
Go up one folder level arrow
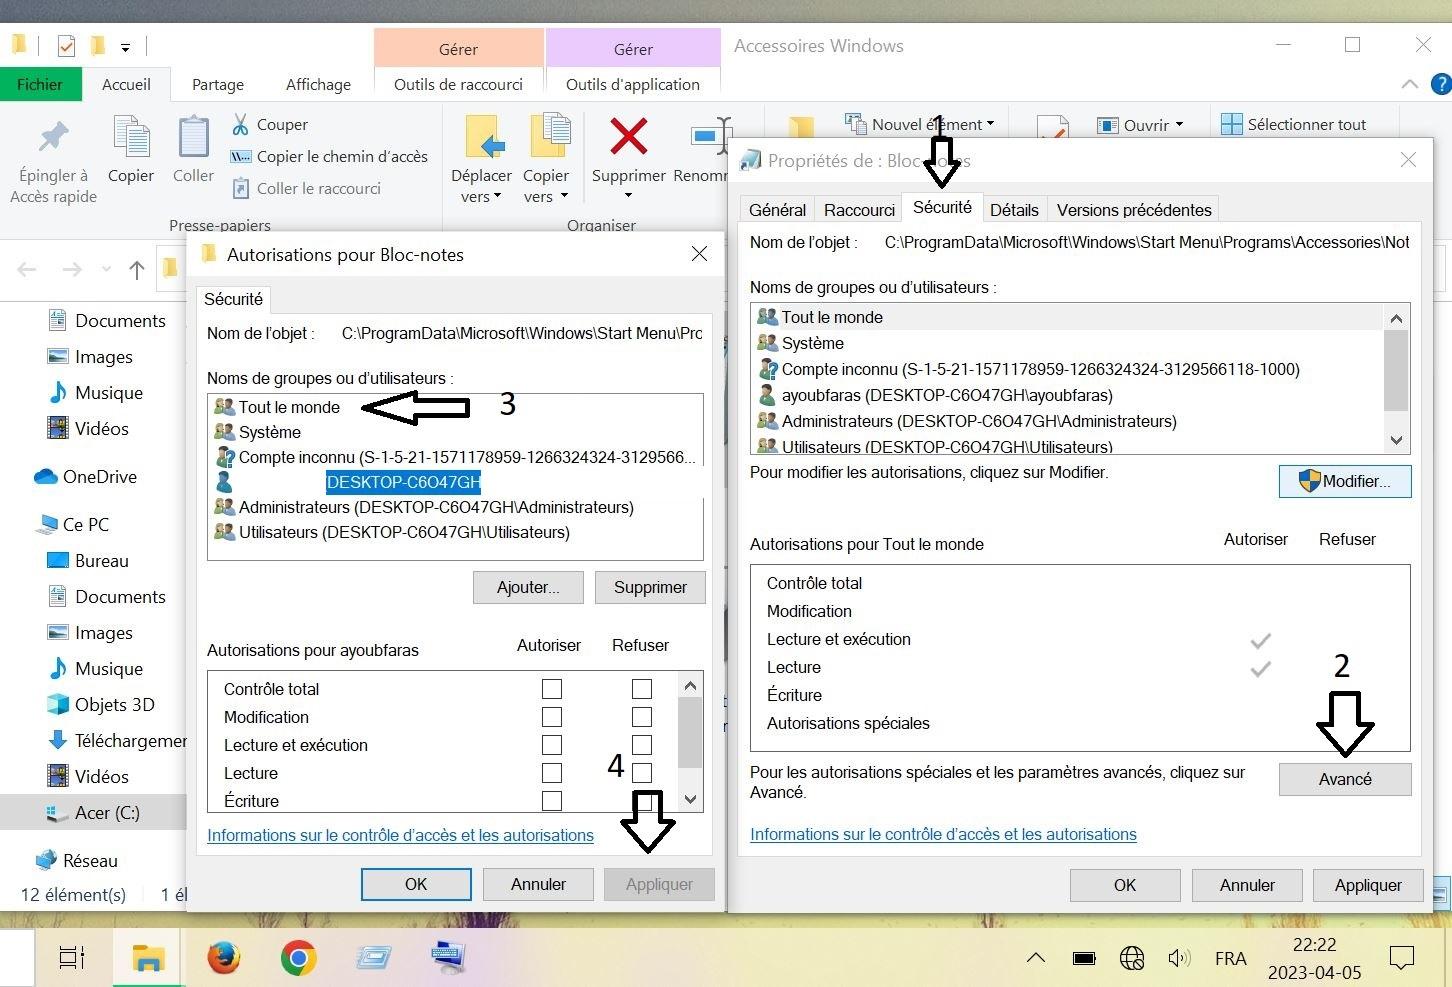(137, 269)
